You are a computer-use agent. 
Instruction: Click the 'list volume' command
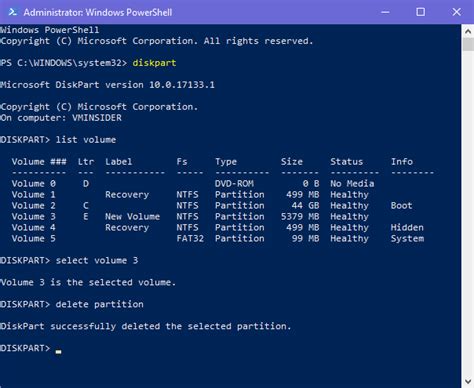pyautogui.click(x=86, y=140)
